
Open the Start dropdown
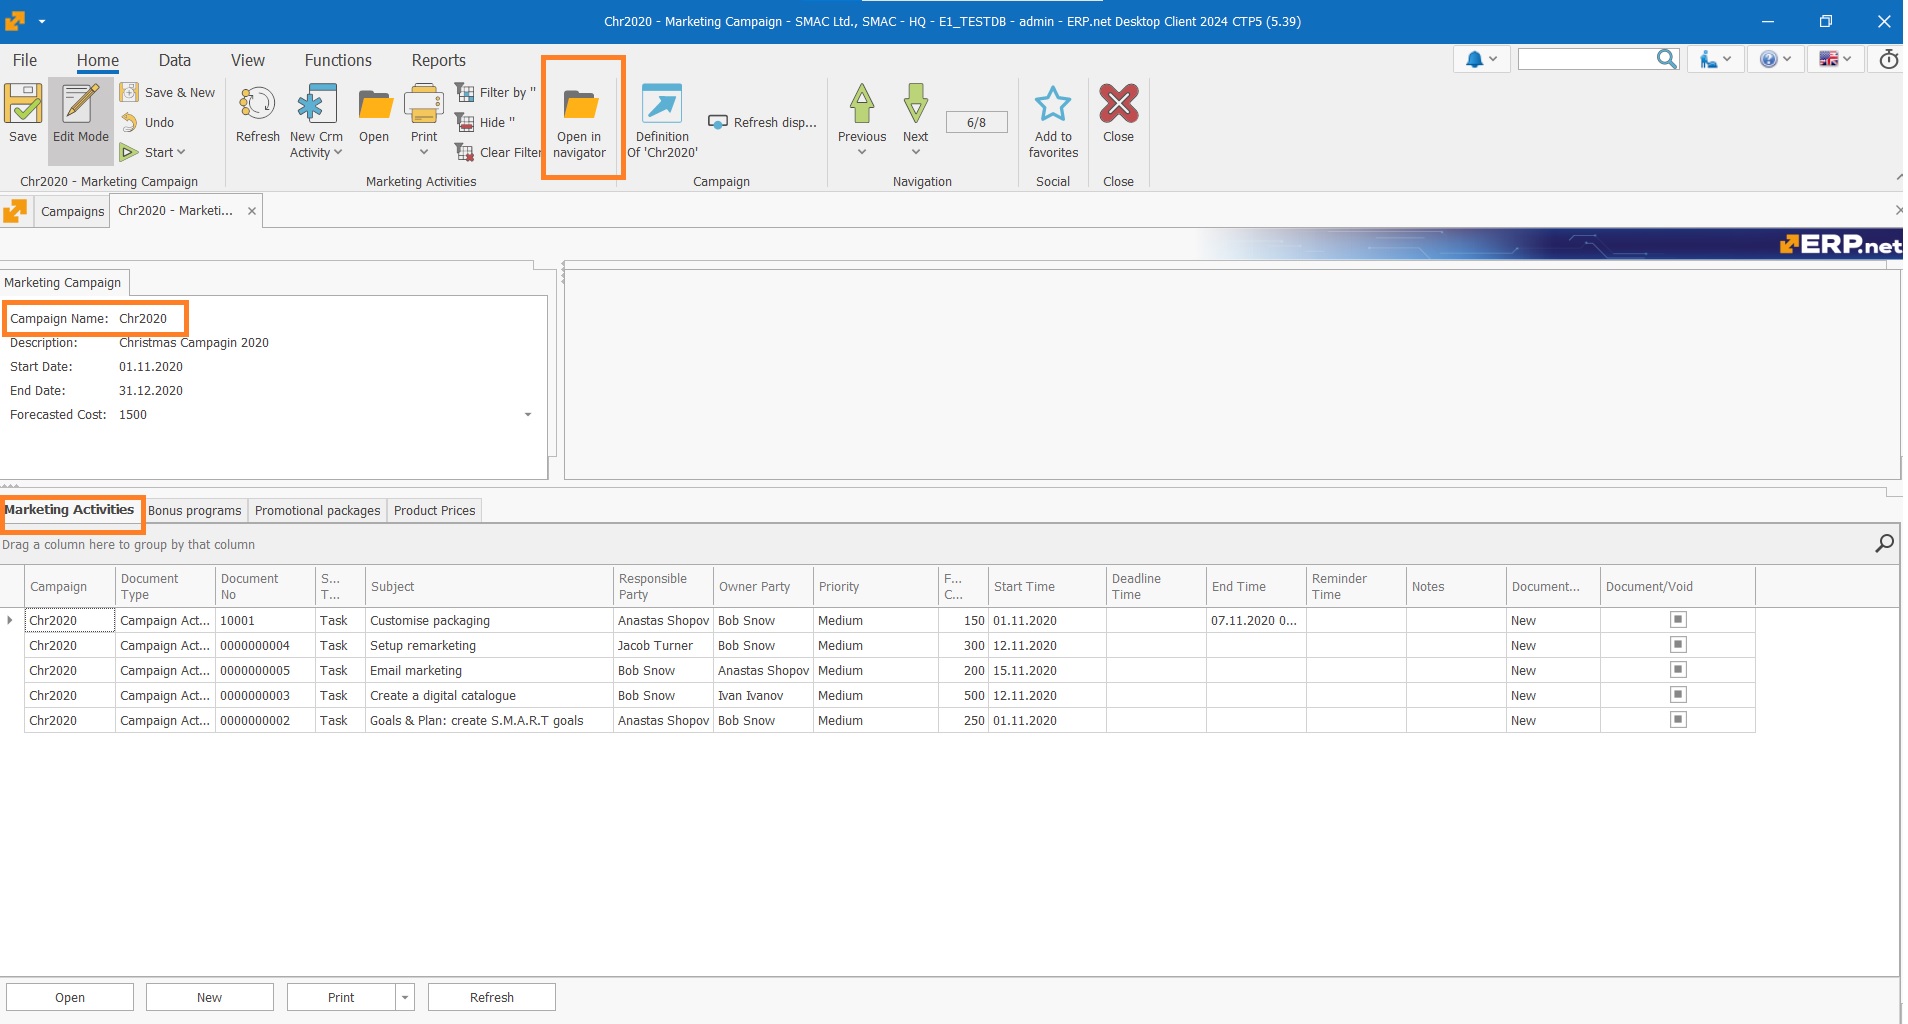coord(165,152)
